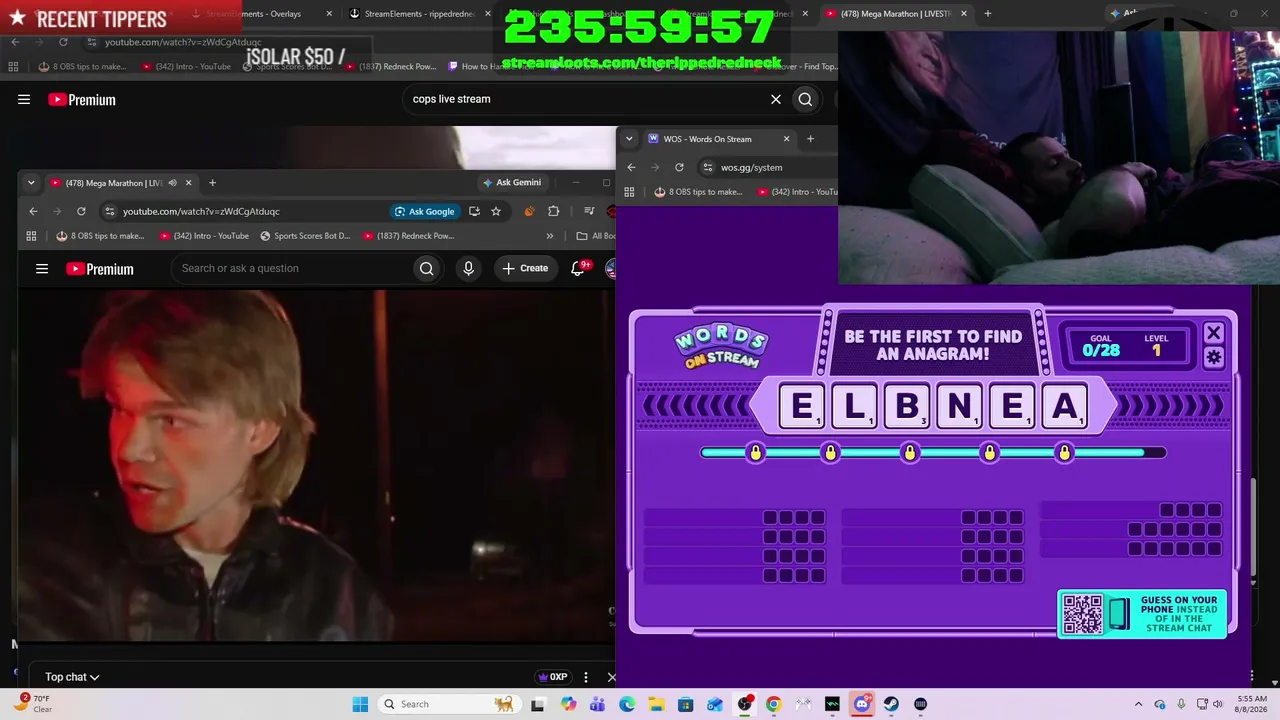Switch to the WOS - Words On Stream tab
Screen dimensions: 1280x720
717,139
